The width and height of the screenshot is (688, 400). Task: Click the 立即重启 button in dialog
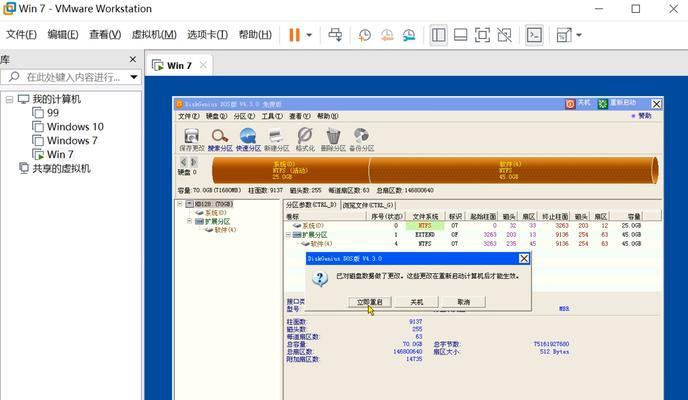[x=369, y=302]
